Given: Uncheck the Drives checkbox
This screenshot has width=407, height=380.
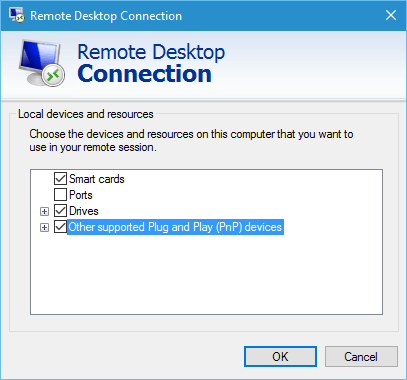Looking at the screenshot, I should [60, 211].
